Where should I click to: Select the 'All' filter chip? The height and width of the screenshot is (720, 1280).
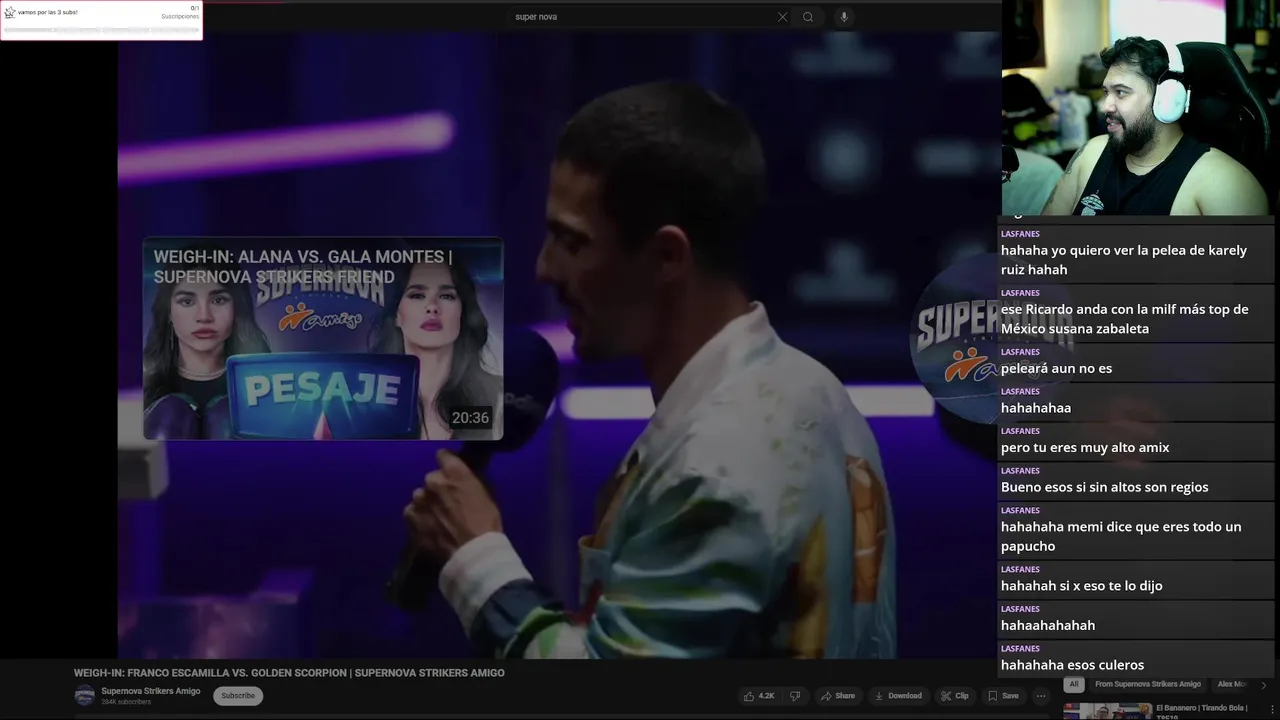click(1074, 685)
